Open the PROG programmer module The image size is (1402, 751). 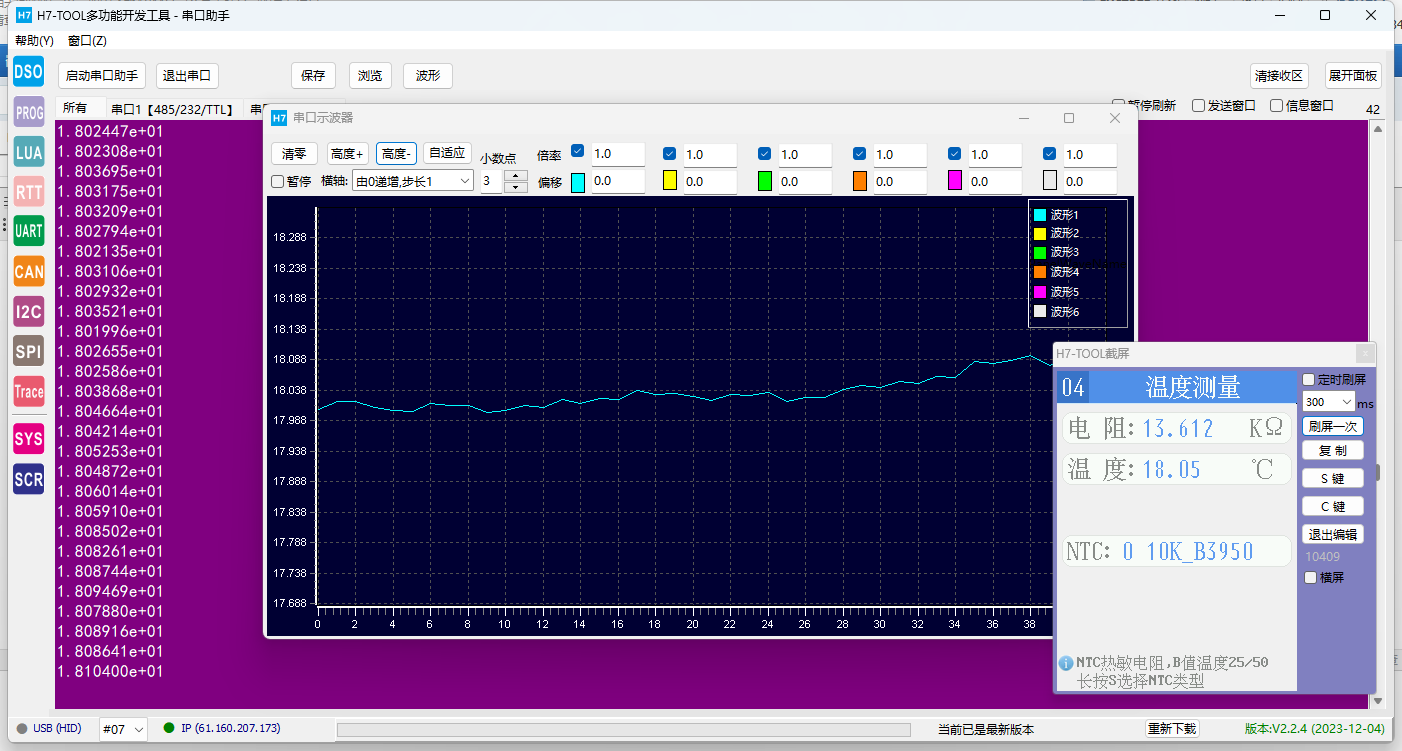point(28,112)
